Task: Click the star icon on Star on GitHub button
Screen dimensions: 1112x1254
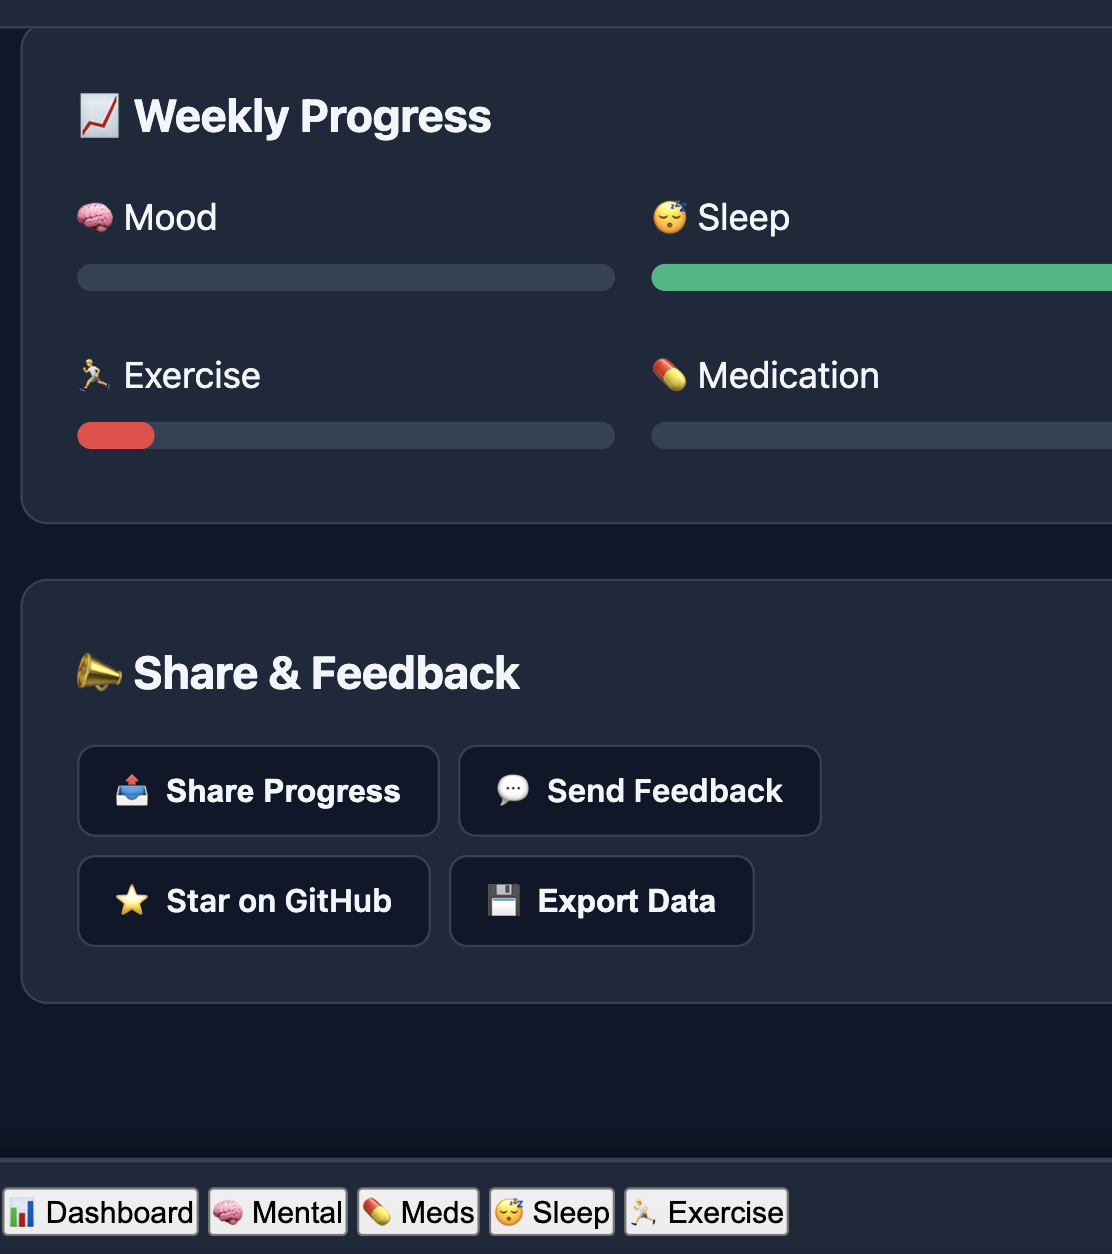Action: coord(131,900)
